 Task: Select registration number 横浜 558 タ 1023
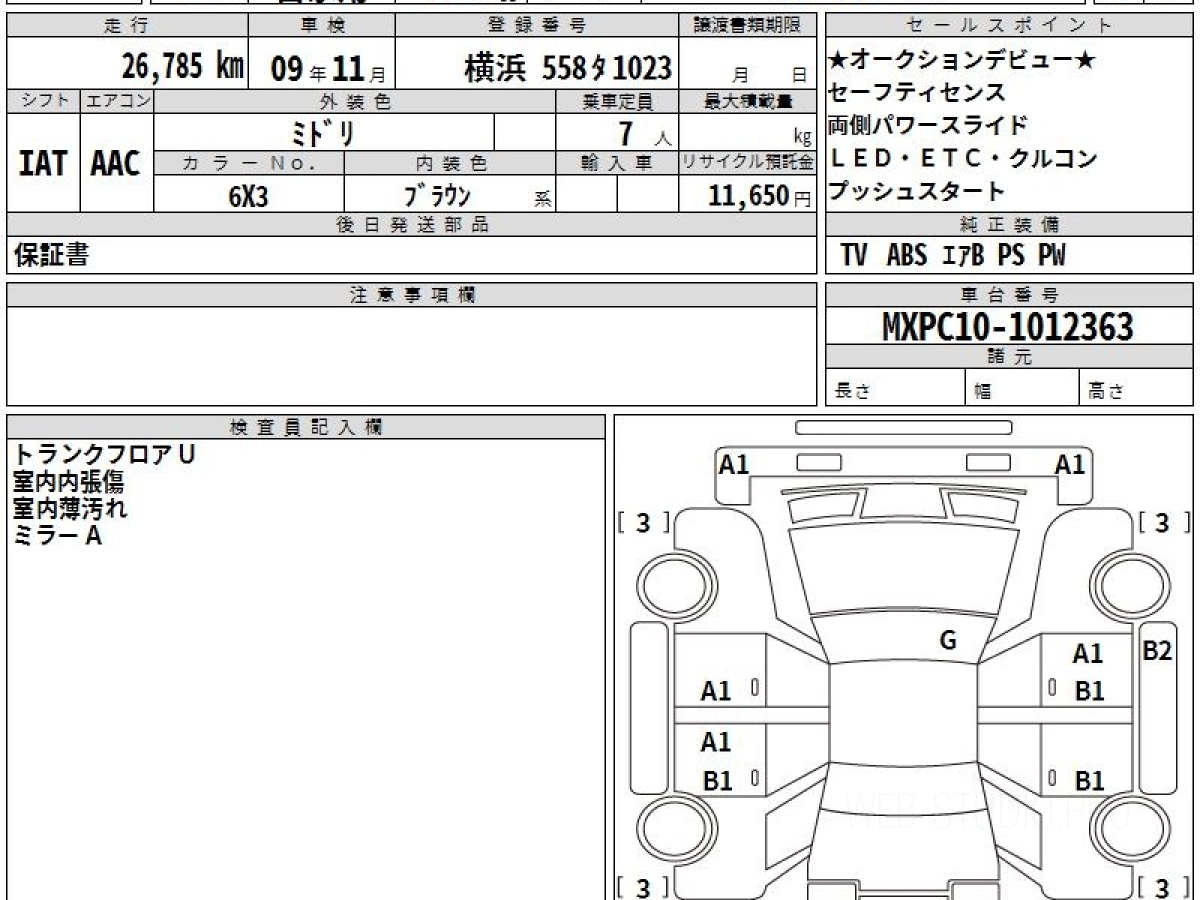tap(567, 68)
